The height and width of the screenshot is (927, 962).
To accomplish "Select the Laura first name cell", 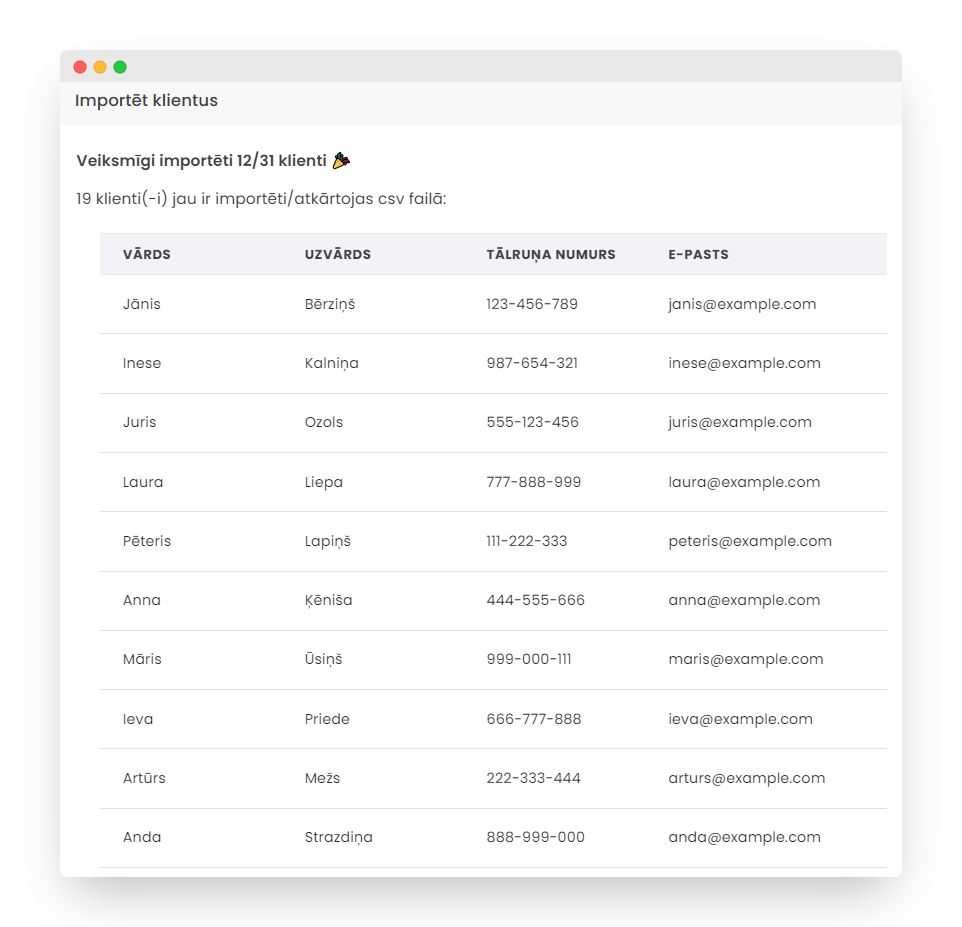I will coord(143,482).
